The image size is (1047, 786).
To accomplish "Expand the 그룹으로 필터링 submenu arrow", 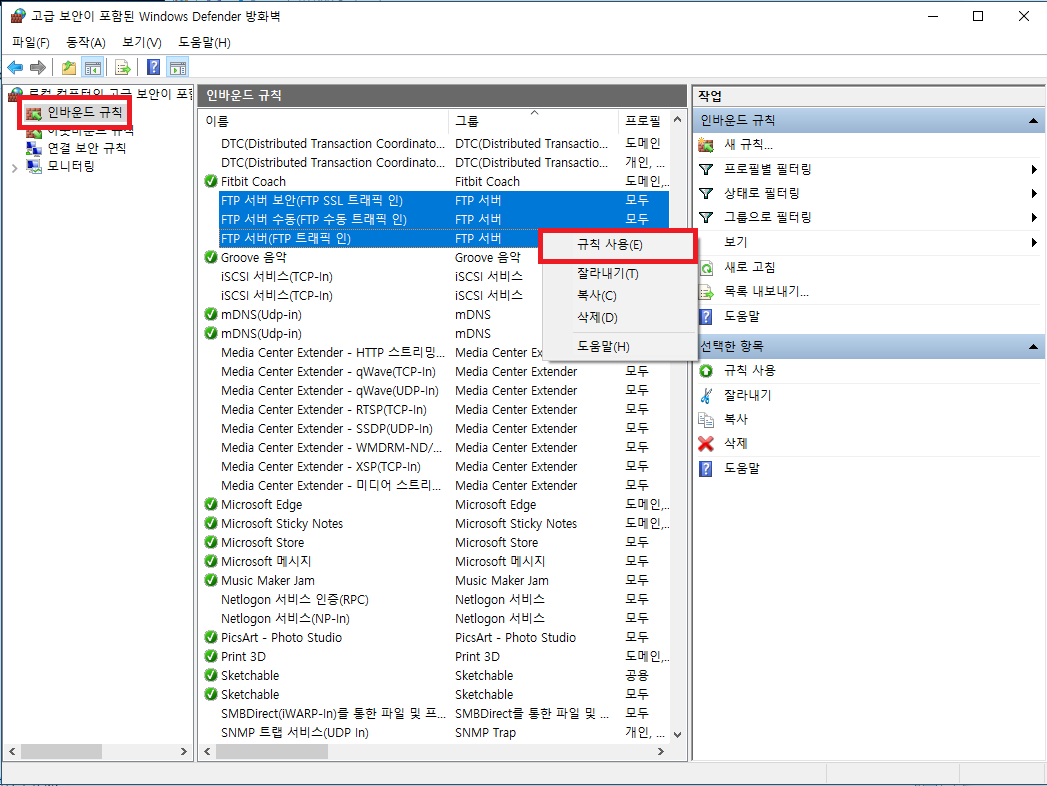I will [1034, 218].
